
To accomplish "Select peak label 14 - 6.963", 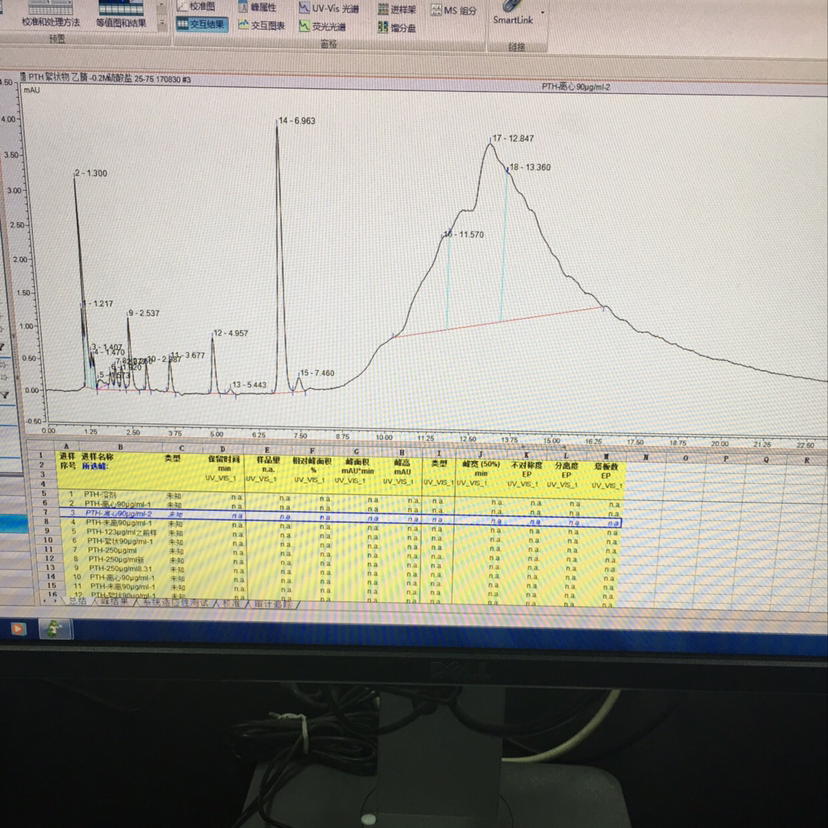I will (297, 121).
